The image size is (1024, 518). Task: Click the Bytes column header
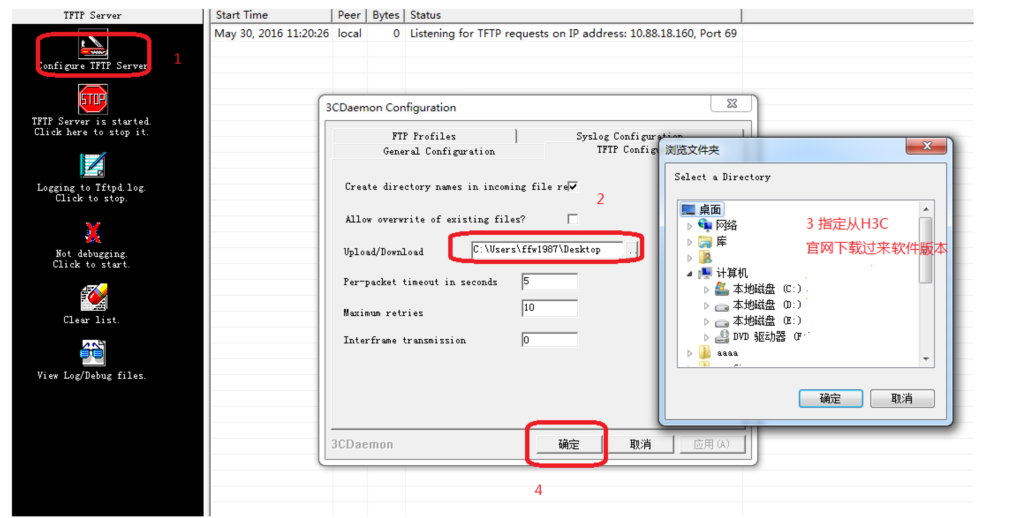pos(385,15)
